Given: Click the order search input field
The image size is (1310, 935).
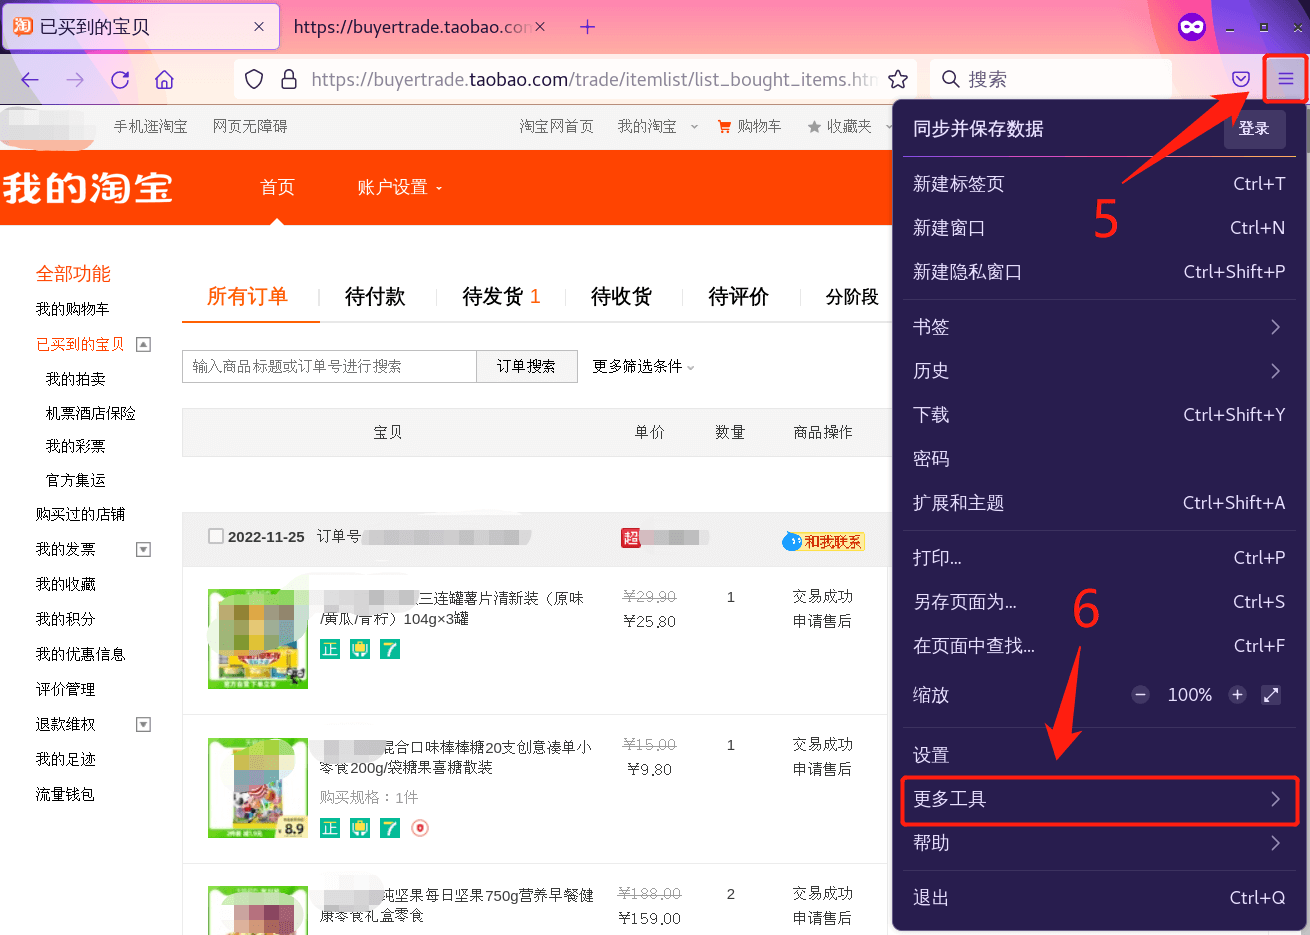Looking at the screenshot, I should [329, 366].
